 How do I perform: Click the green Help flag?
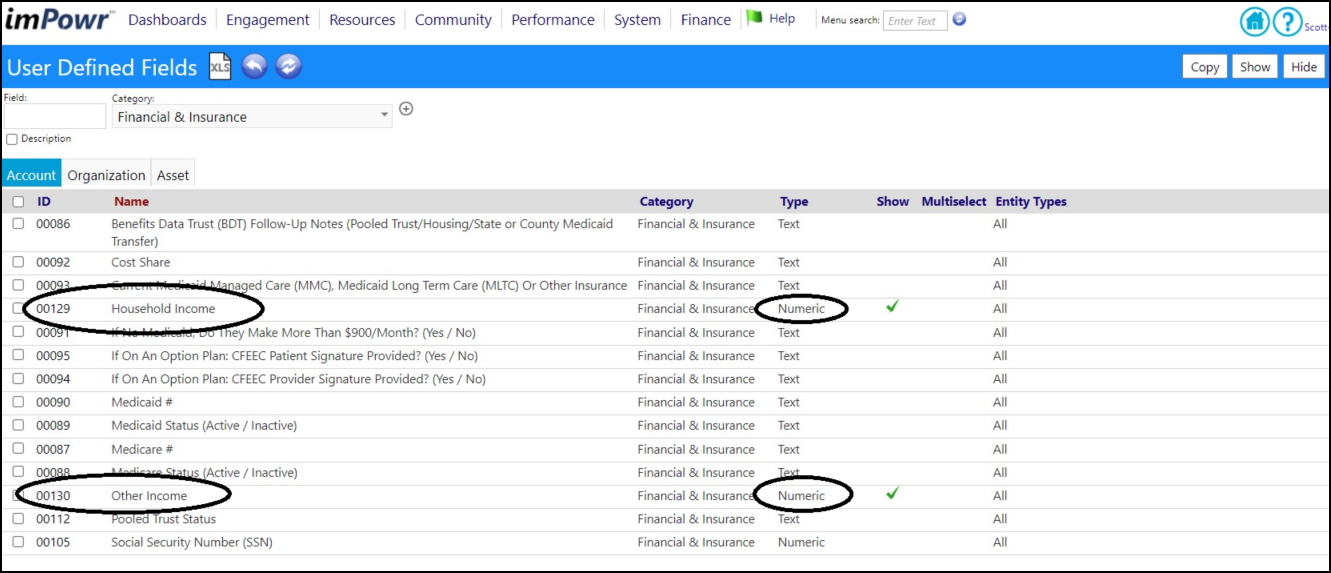(x=754, y=18)
